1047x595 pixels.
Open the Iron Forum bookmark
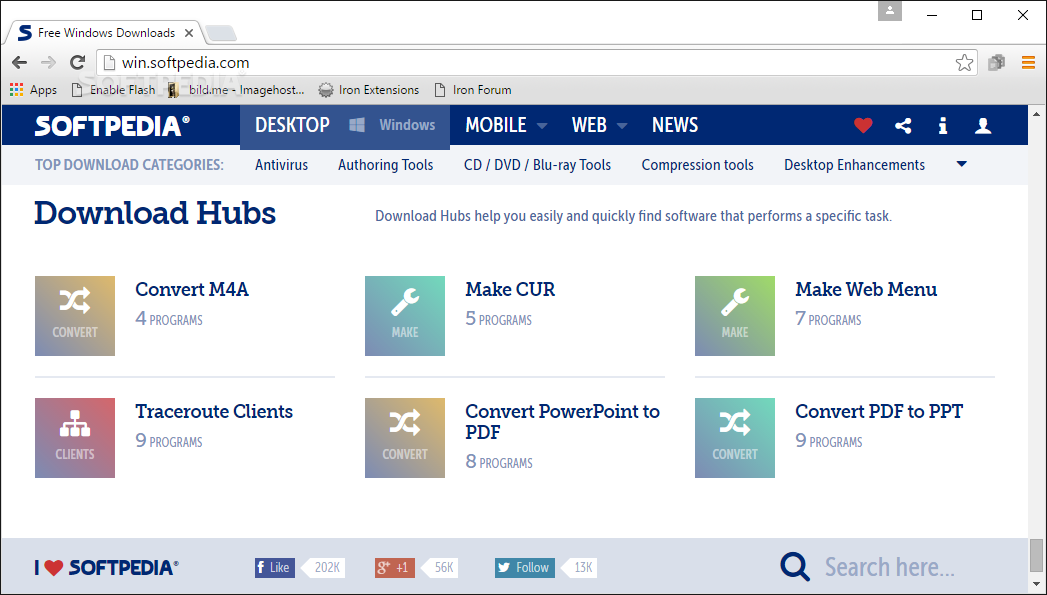tap(473, 89)
